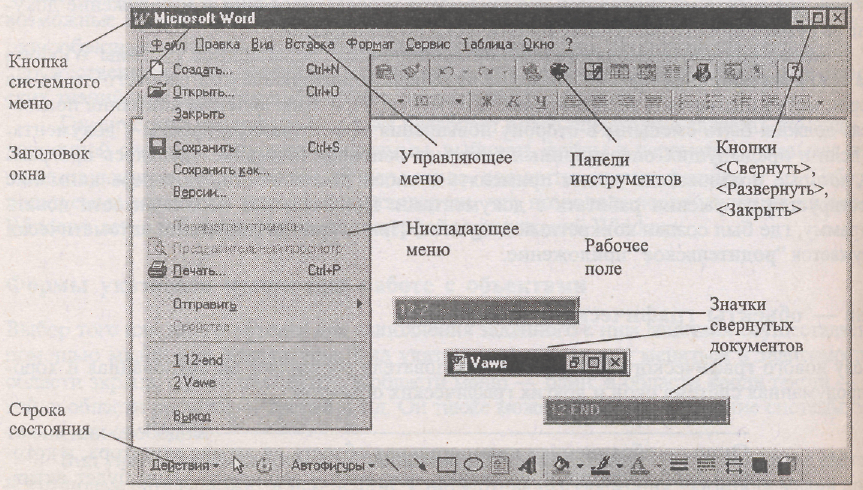Open the Автофигуры dropdown

click(x=332, y=465)
